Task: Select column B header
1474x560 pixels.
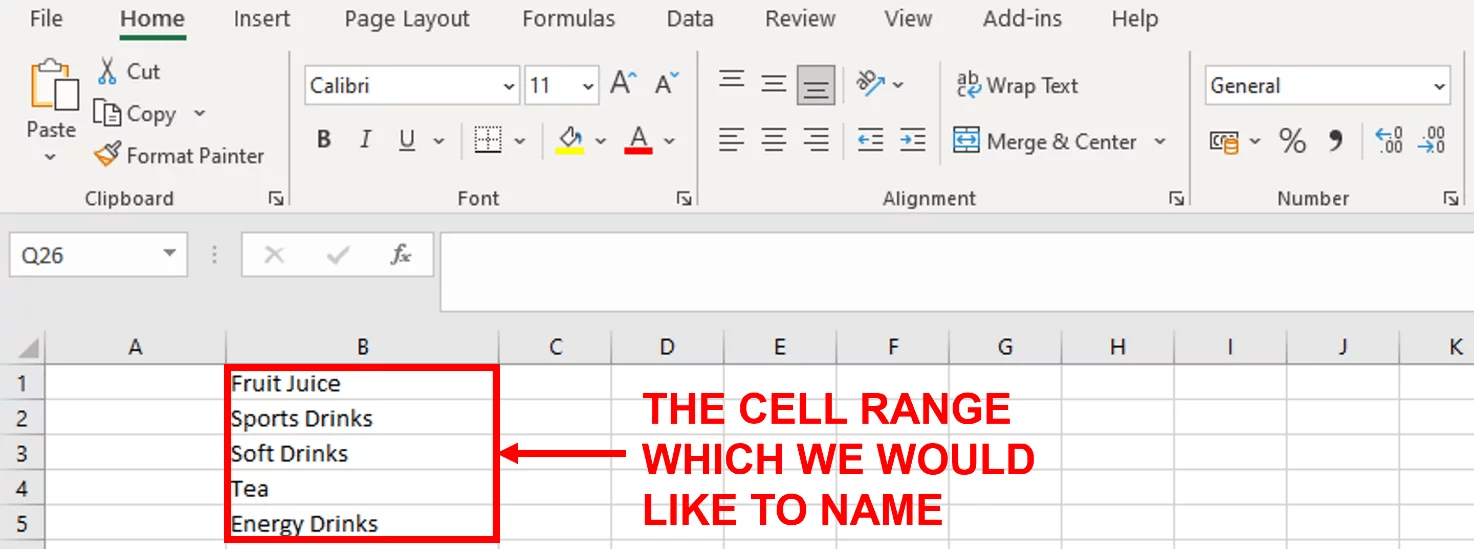Action: pos(363,348)
